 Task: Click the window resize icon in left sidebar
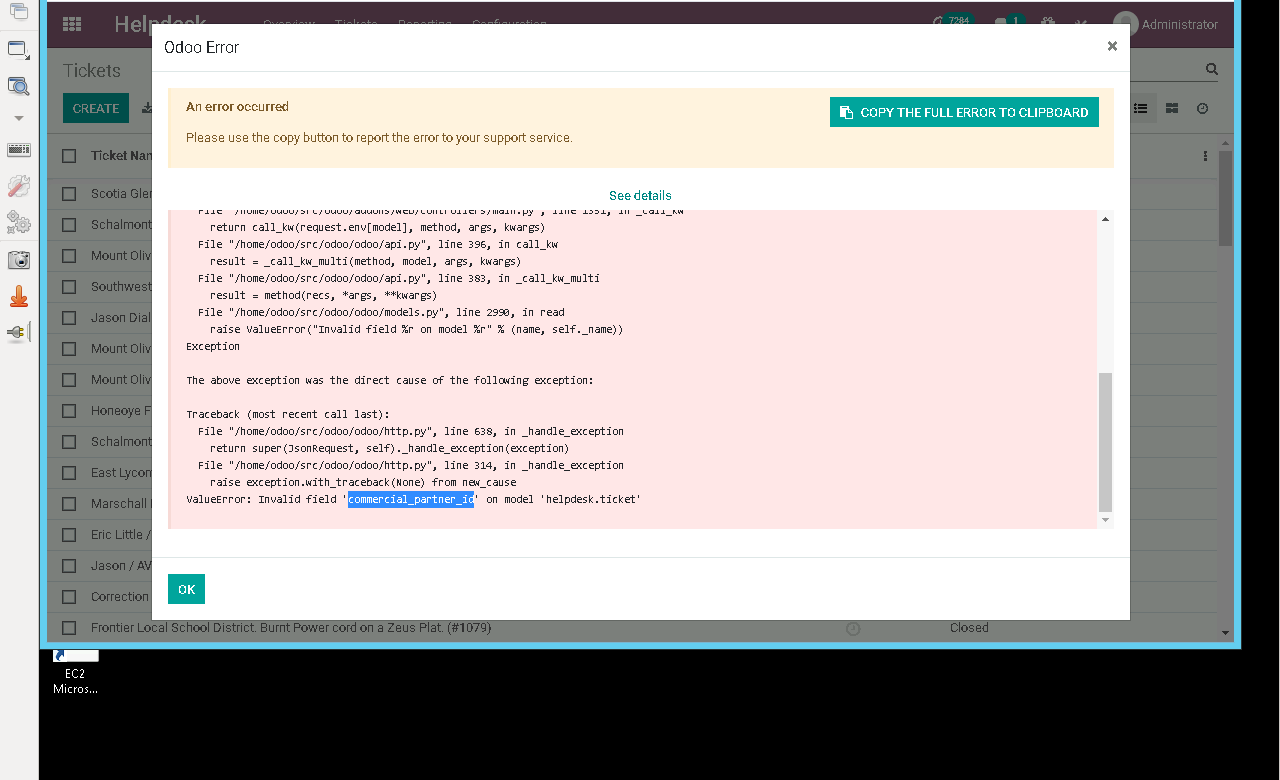tap(18, 49)
